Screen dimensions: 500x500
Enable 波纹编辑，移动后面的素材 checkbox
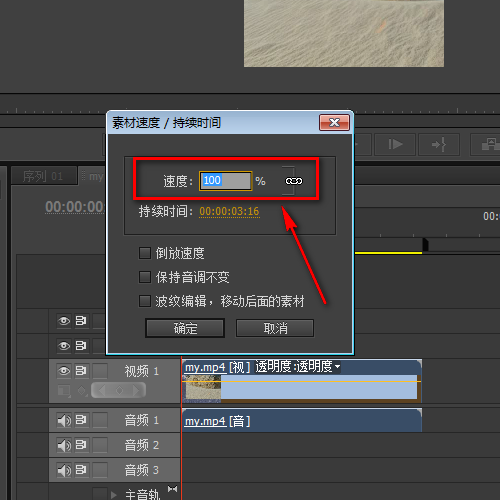145,301
